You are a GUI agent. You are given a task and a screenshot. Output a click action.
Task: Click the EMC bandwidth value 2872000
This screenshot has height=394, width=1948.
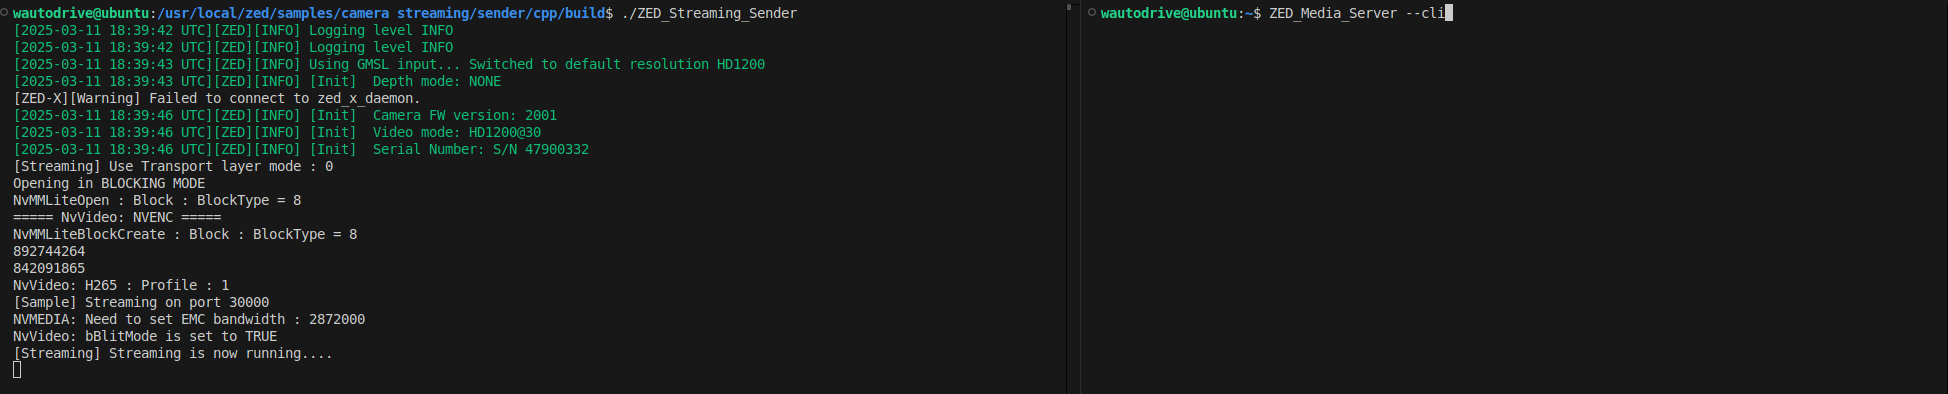pos(337,319)
